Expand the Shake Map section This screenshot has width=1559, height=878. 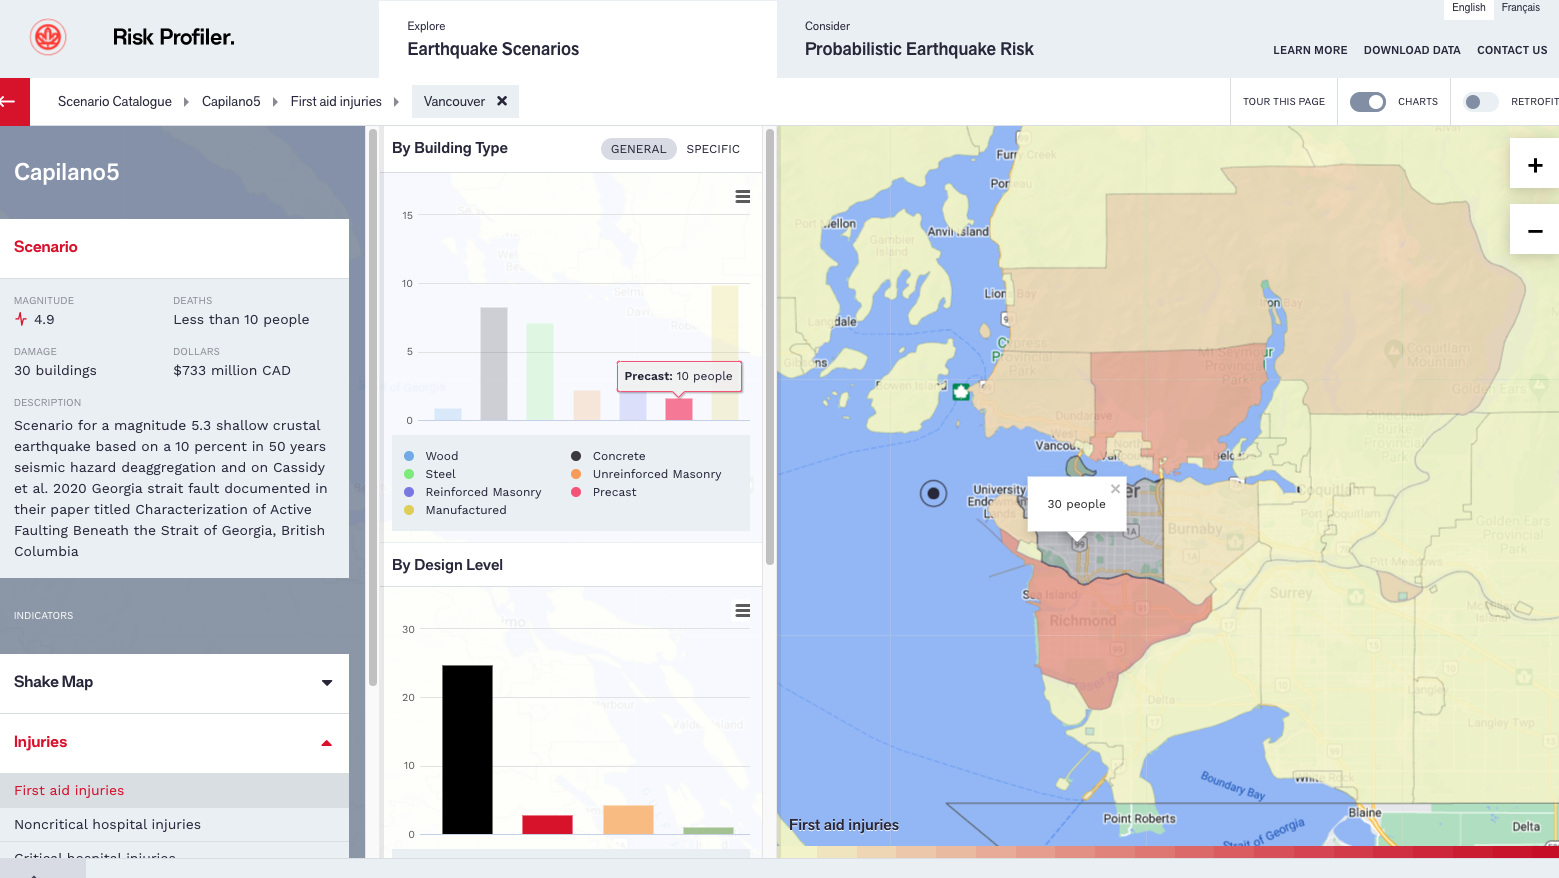pos(325,682)
